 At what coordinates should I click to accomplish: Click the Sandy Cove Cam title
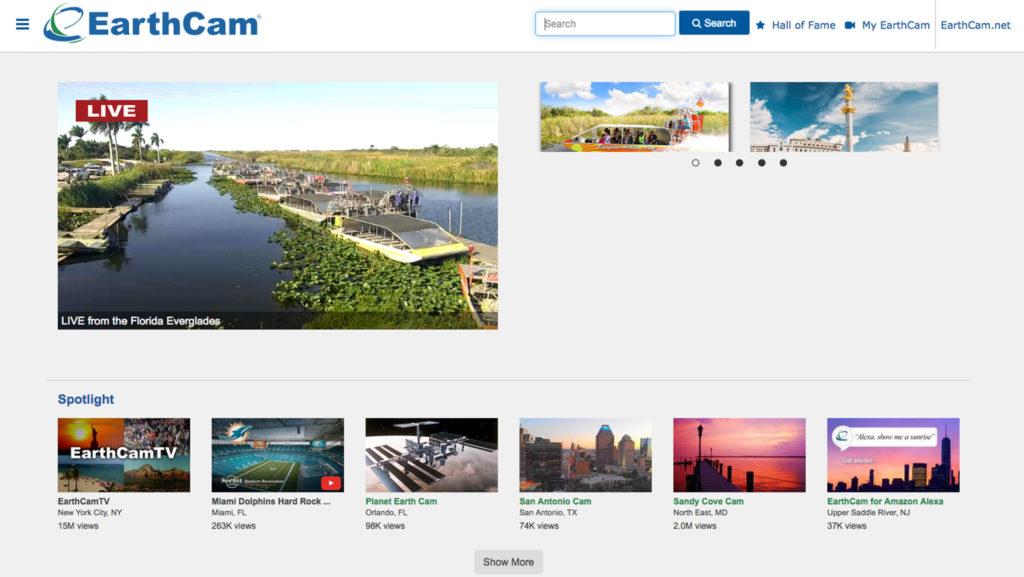click(709, 501)
